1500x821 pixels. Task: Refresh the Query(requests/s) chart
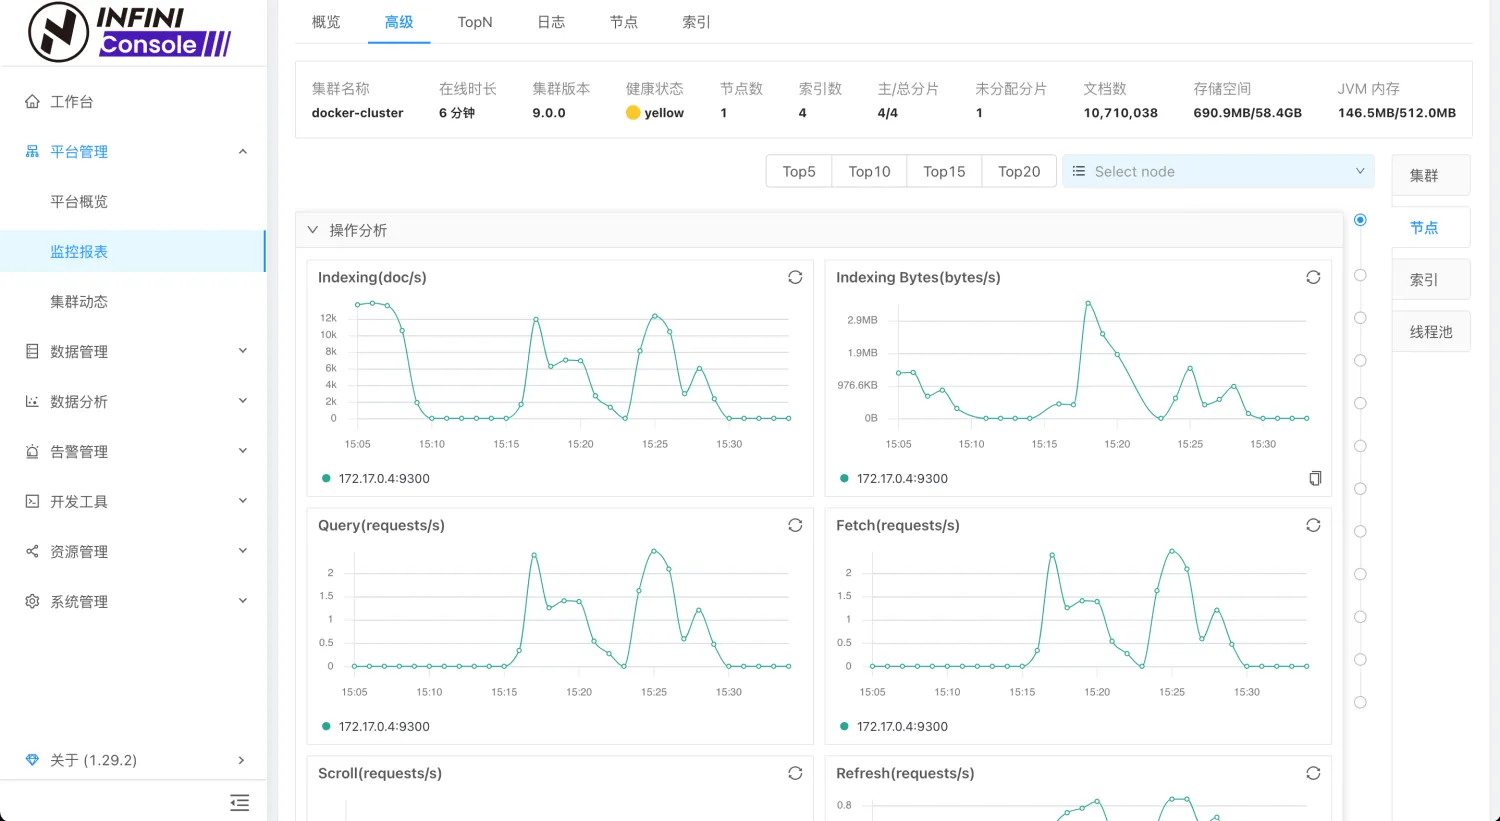(x=795, y=525)
